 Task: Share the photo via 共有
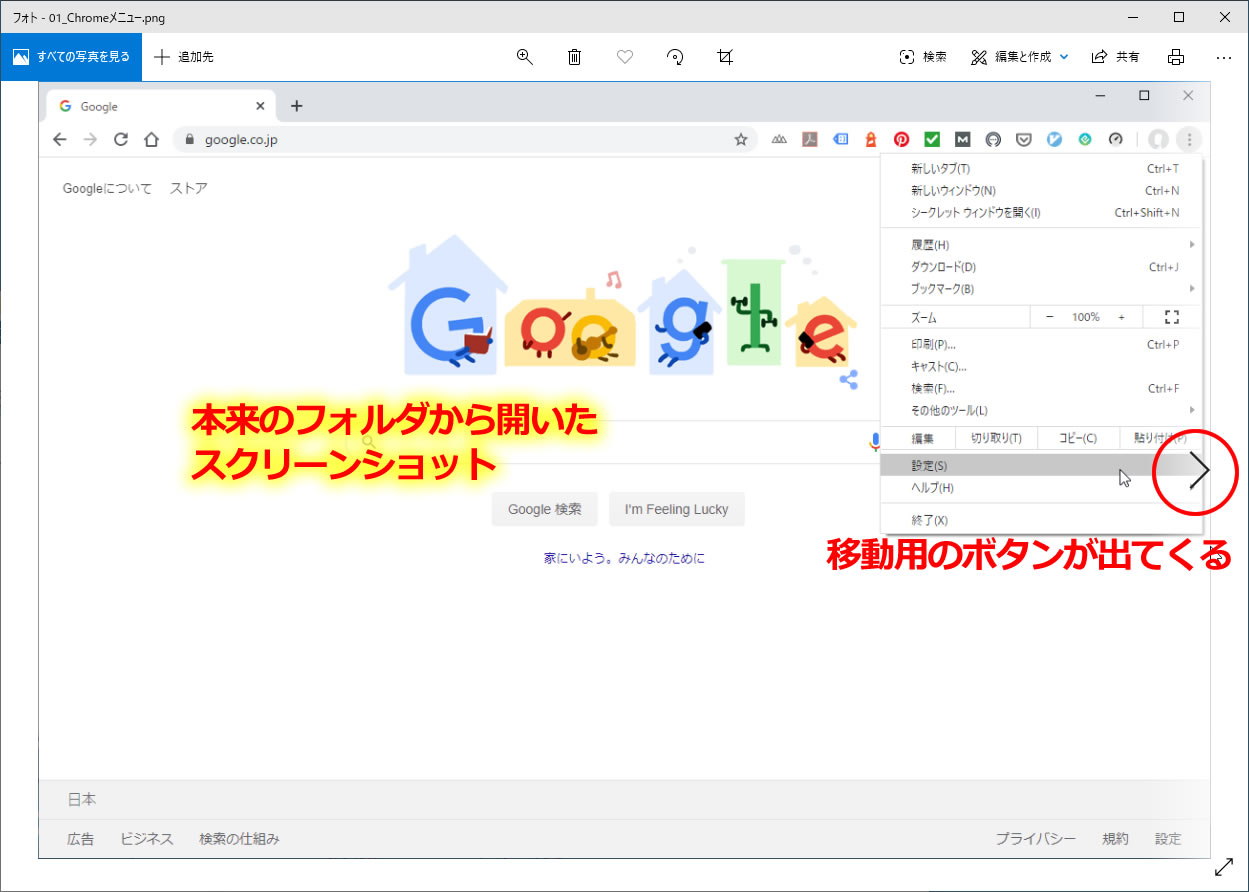click(1115, 57)
